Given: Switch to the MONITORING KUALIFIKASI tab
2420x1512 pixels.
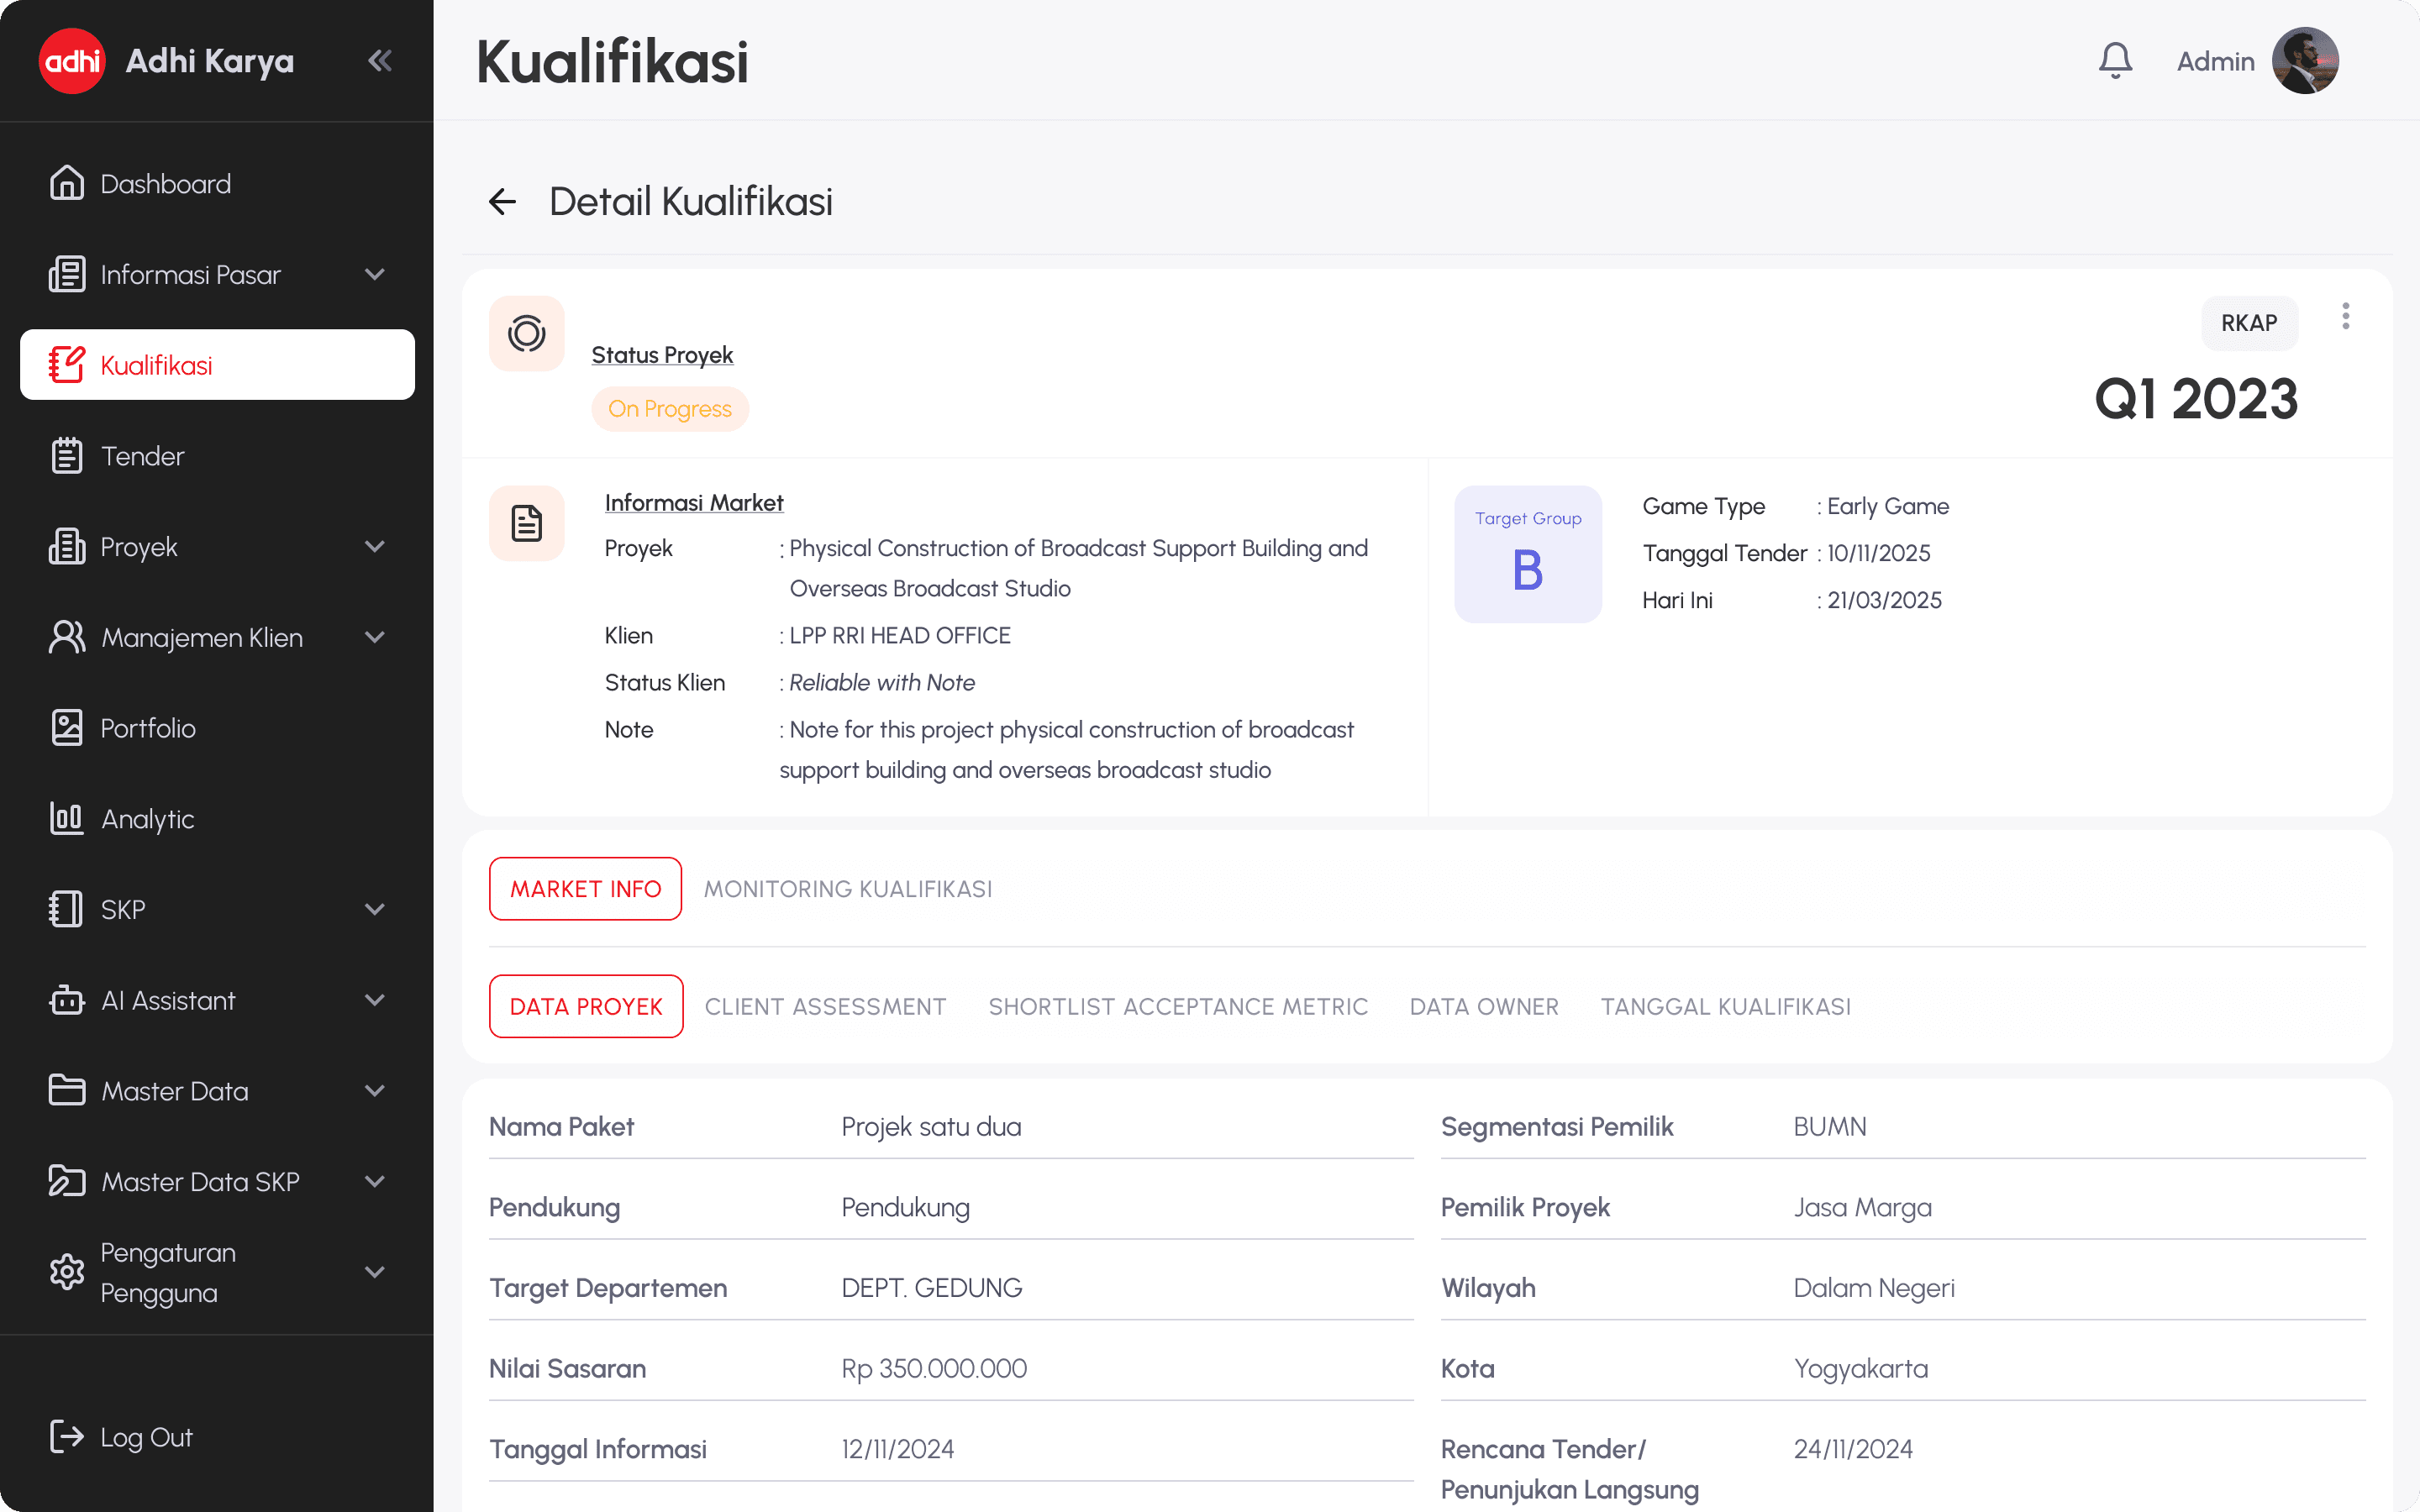Looking at the screenshot, I should click(848, 889).
